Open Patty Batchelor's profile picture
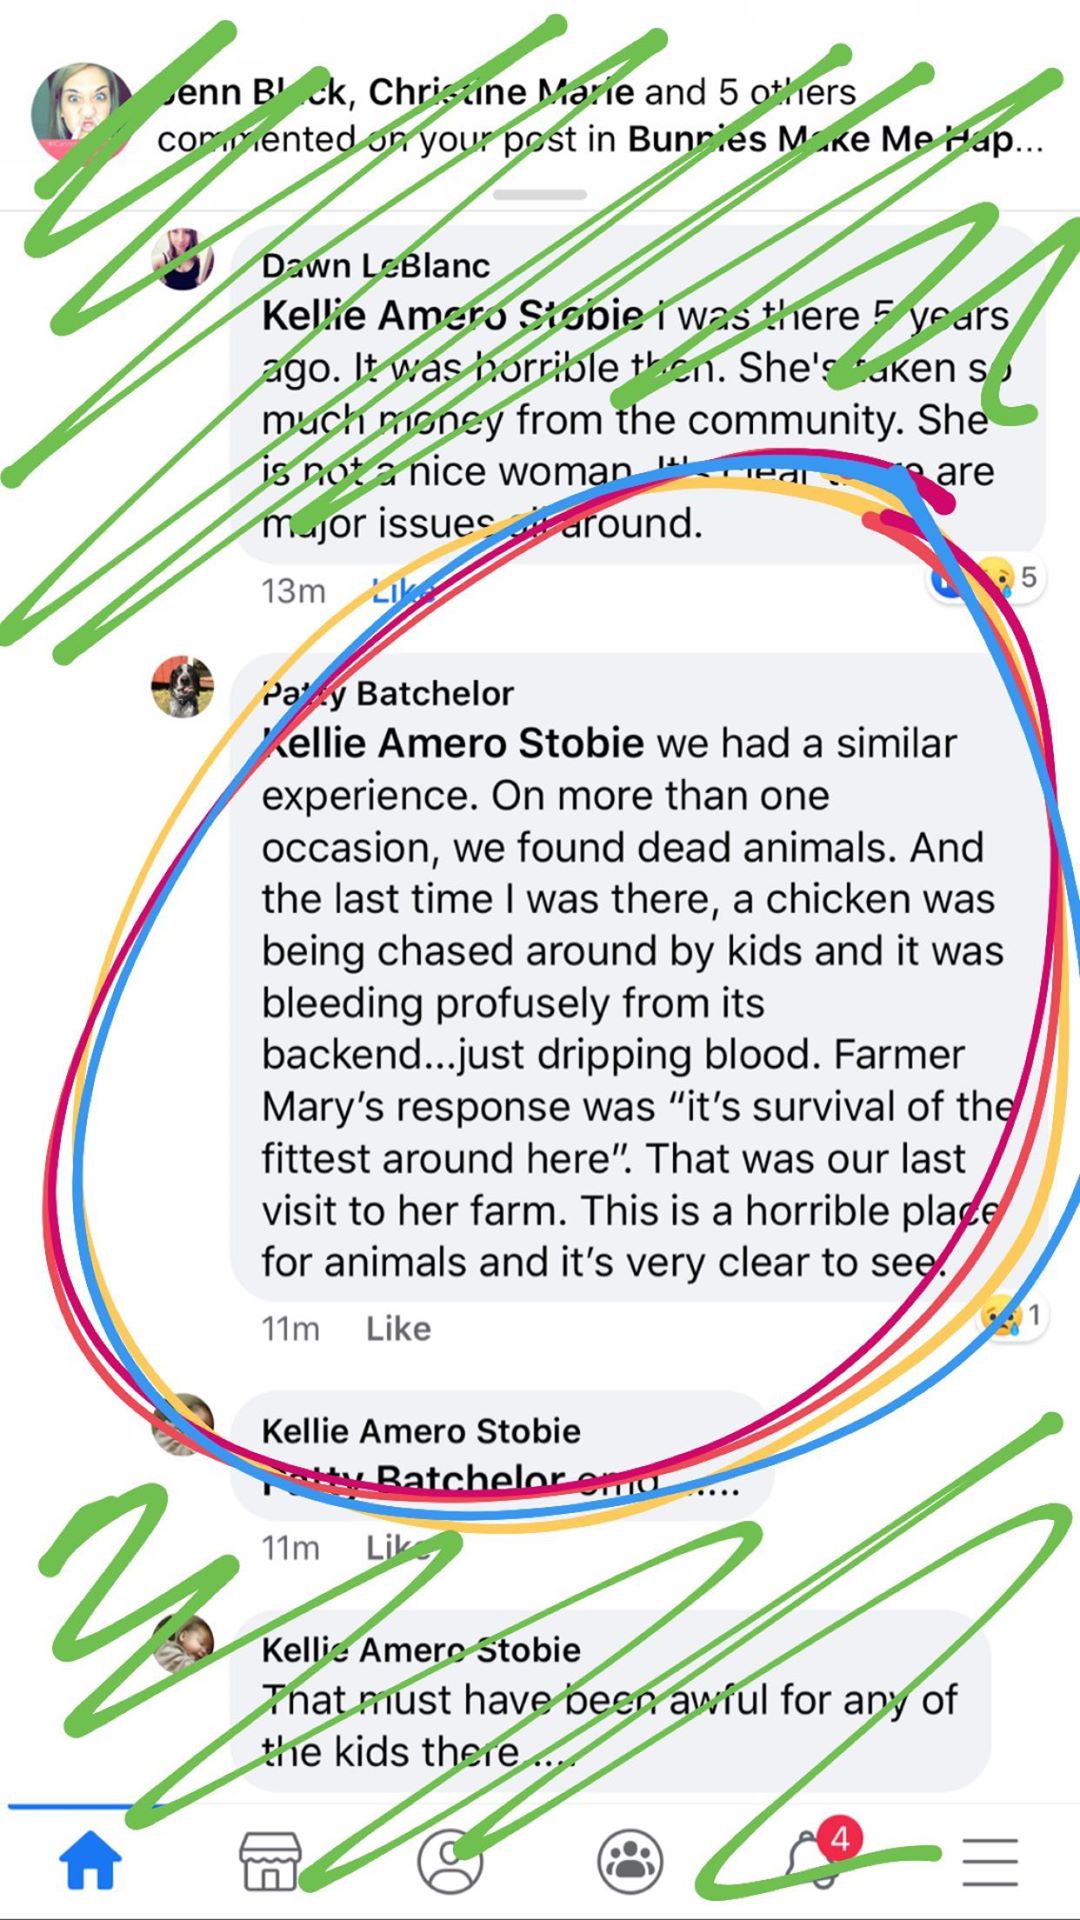Image resolution: width=1080 pixels, height=1920 pixels. click(183, 687)
